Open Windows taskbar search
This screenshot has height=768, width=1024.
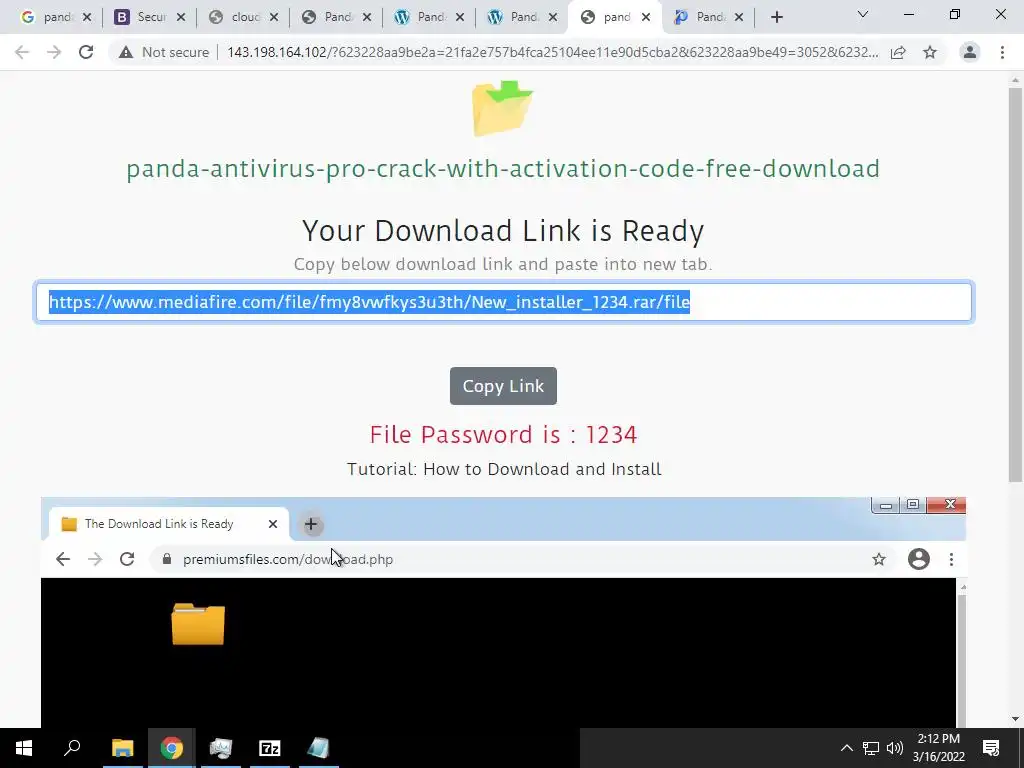(x=72, y=748)
